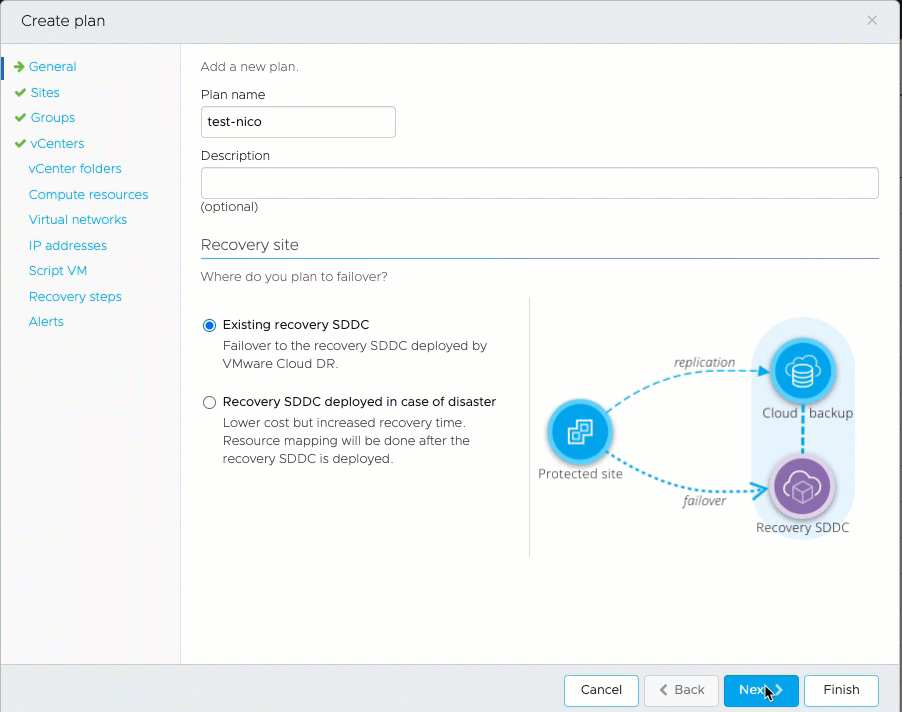Navigate to IP addresses step
Viewport: 902px width, 712px height.
pyautogui.click(x=68, y=246)
